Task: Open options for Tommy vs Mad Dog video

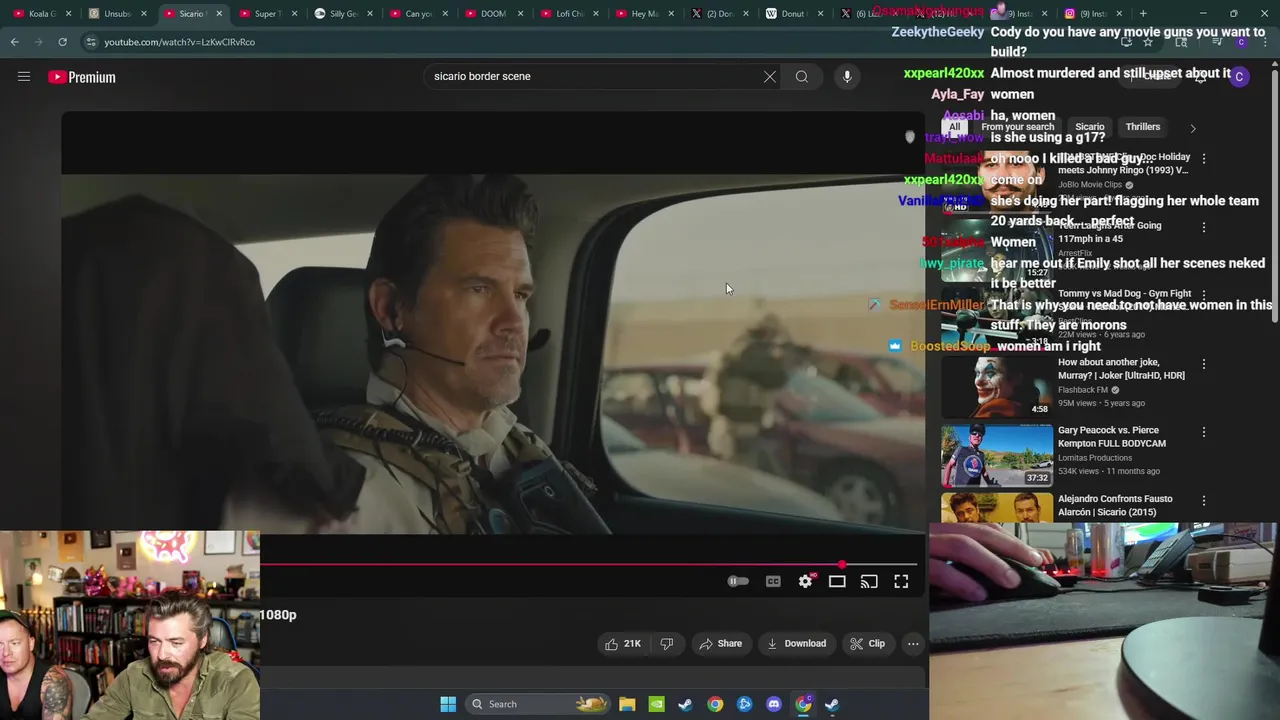Action: click(1204, 295)
